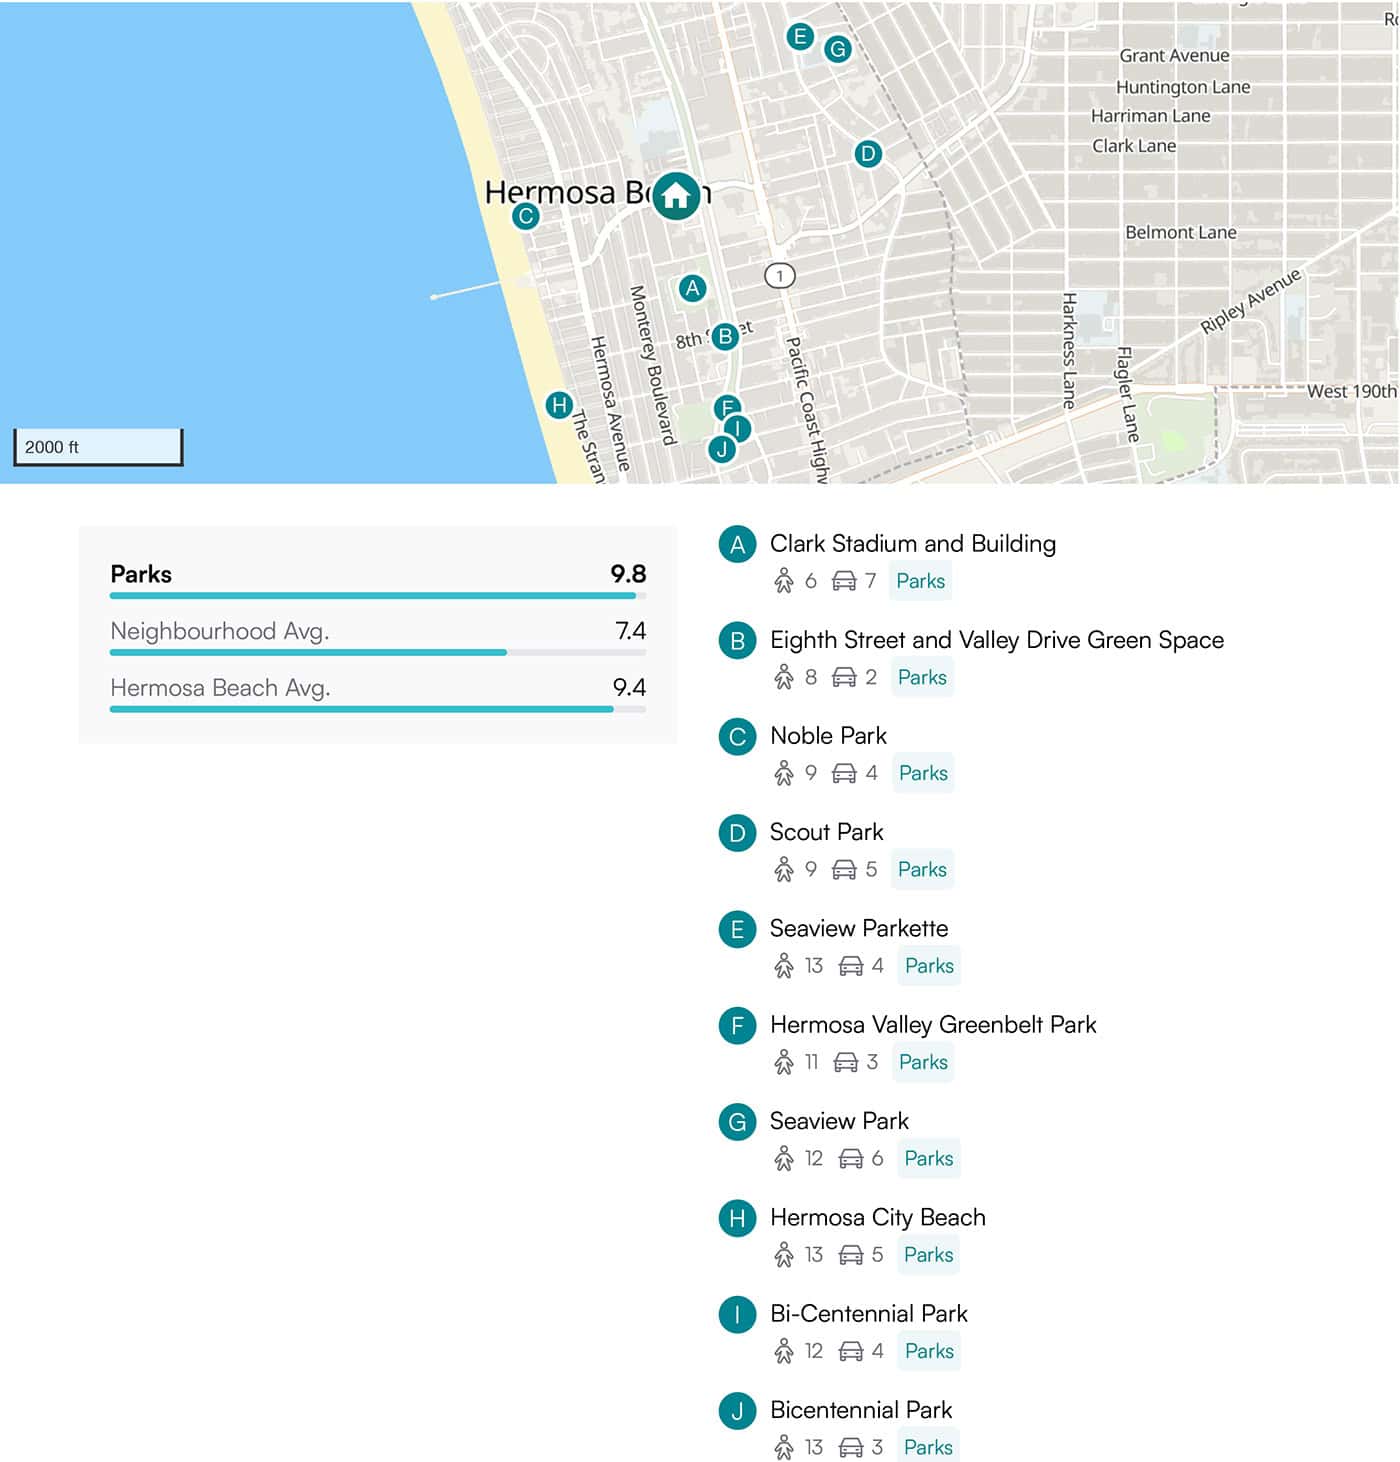Select Hermosa Valley Greenbelt Park entry
1400x1462 pixels.
point(932,1025)
